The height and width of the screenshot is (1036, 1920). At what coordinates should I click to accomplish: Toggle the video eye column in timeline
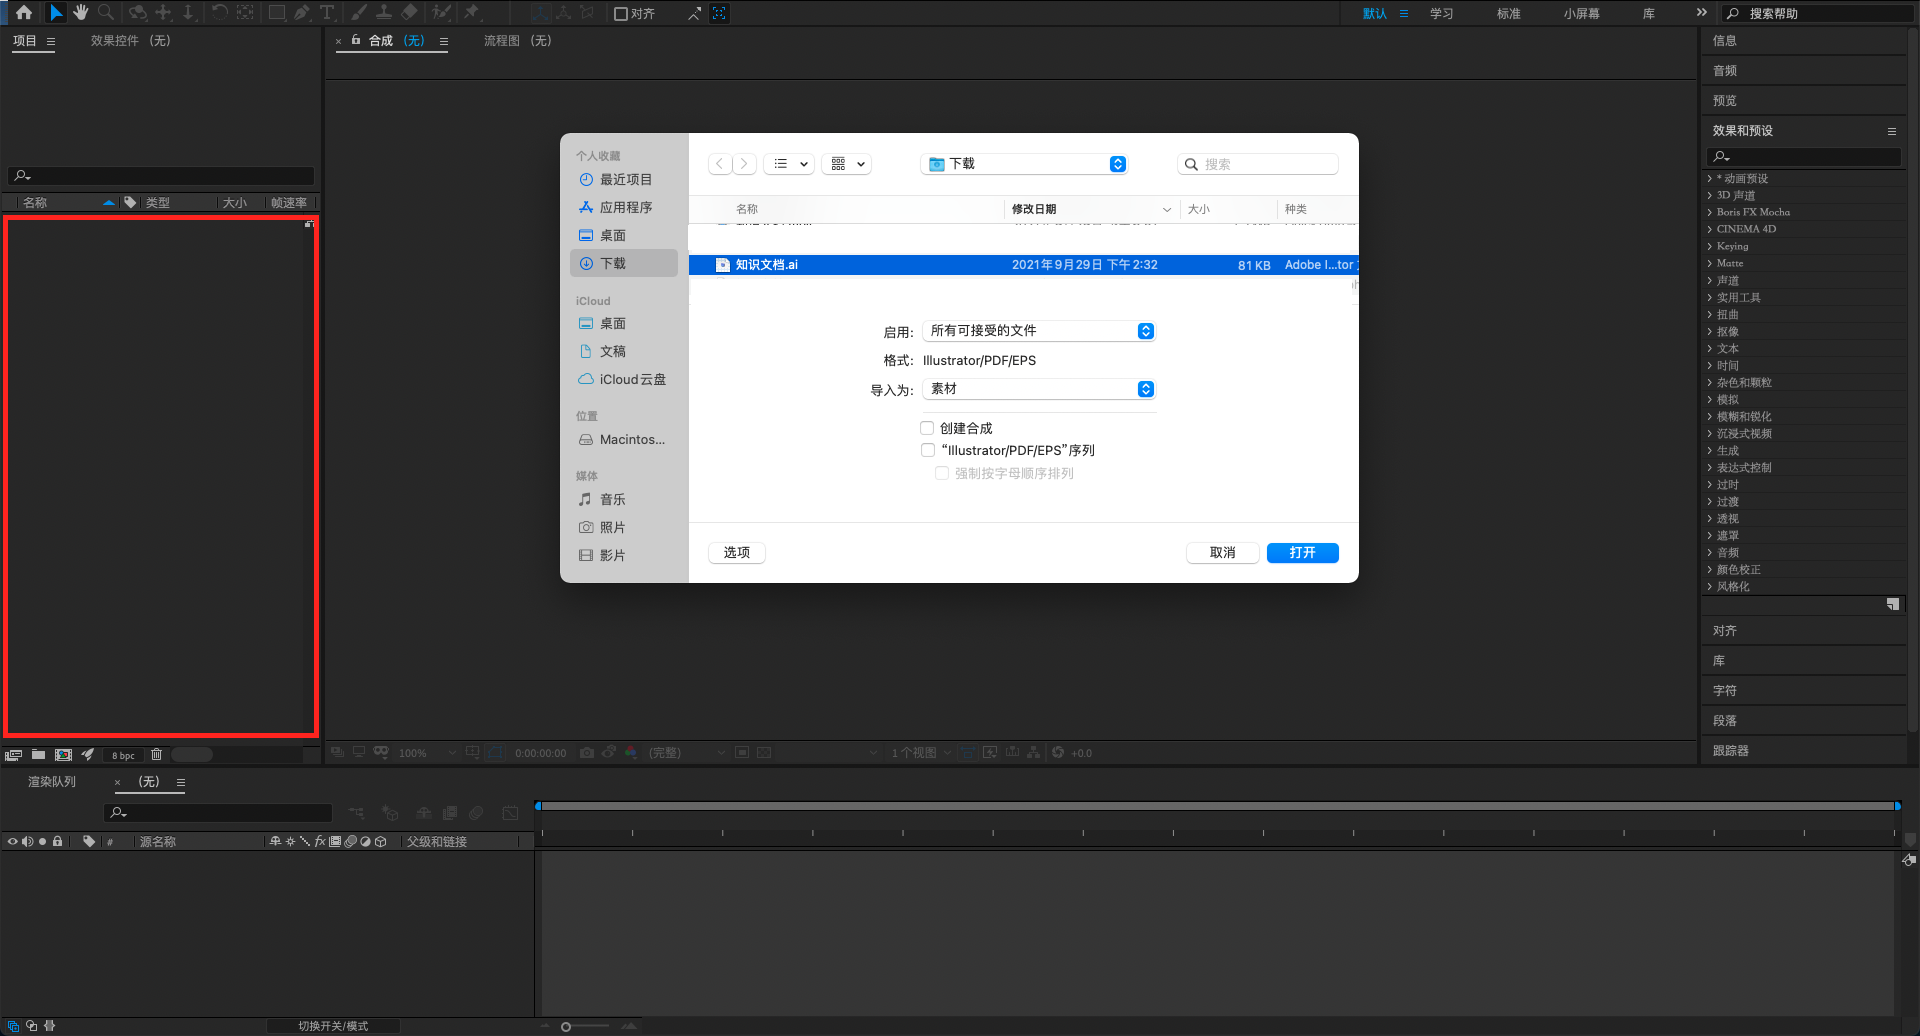click(x=12, y=842)
